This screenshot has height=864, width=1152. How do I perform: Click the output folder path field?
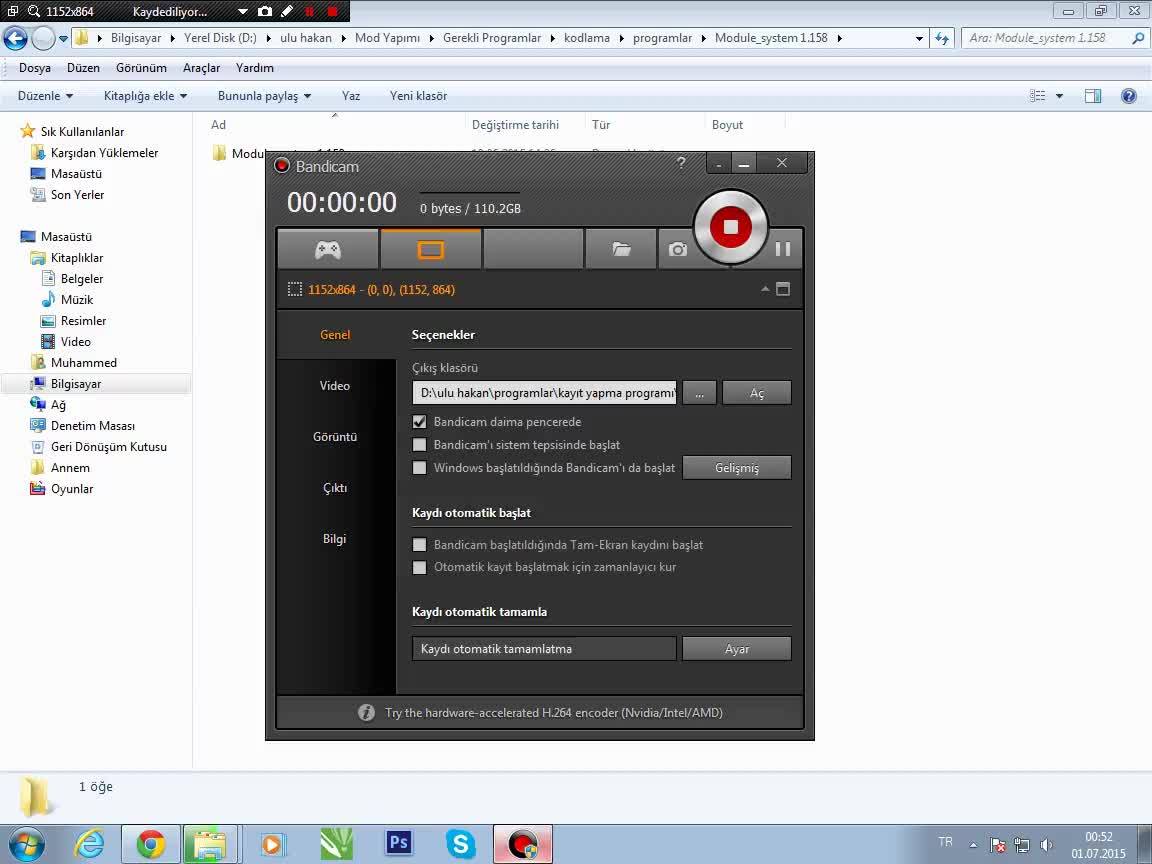tap(544, 393)
